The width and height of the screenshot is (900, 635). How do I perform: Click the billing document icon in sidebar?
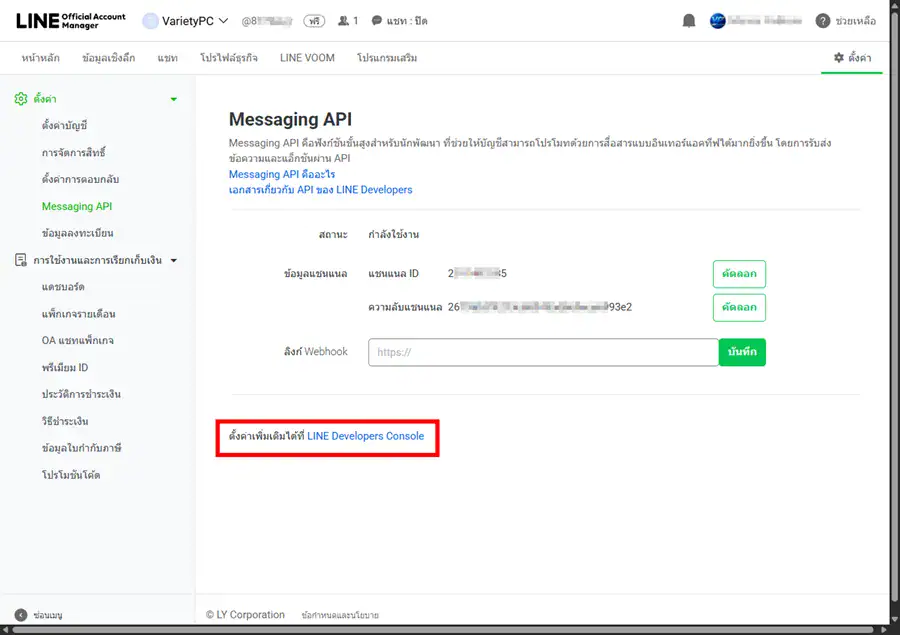21,260
